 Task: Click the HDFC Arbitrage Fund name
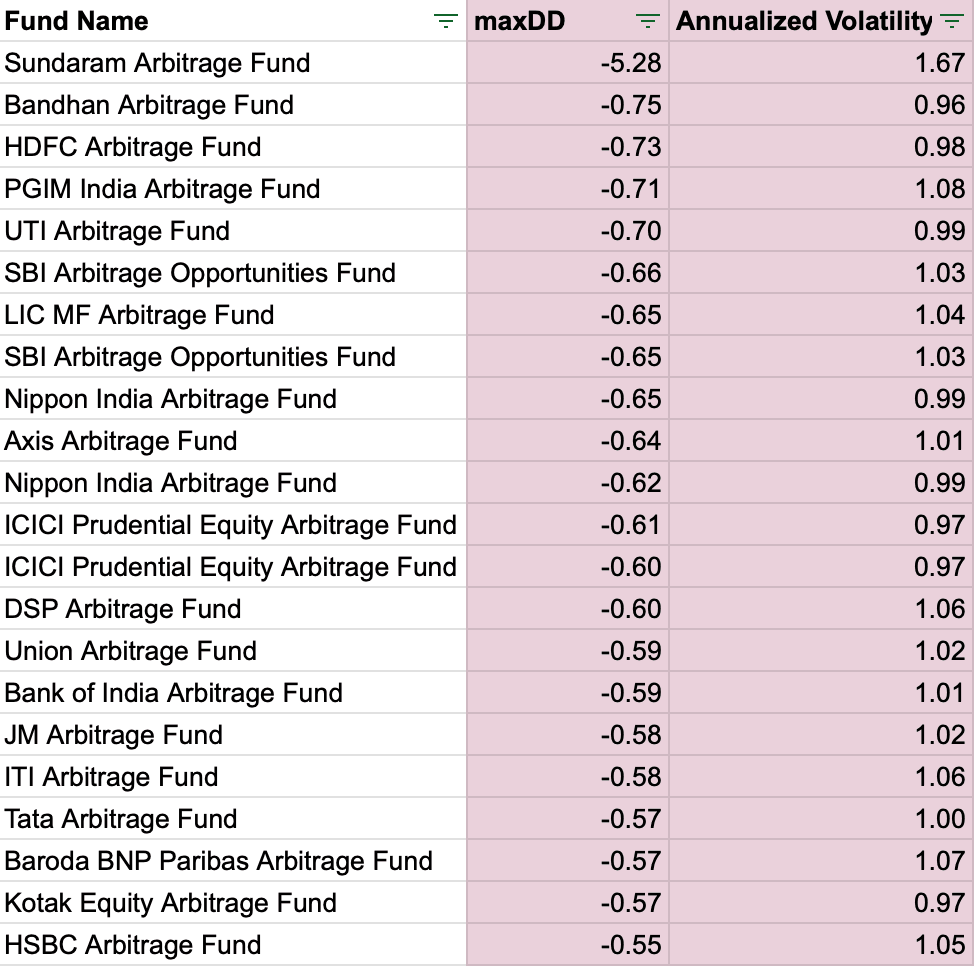(x=133, y=147)
